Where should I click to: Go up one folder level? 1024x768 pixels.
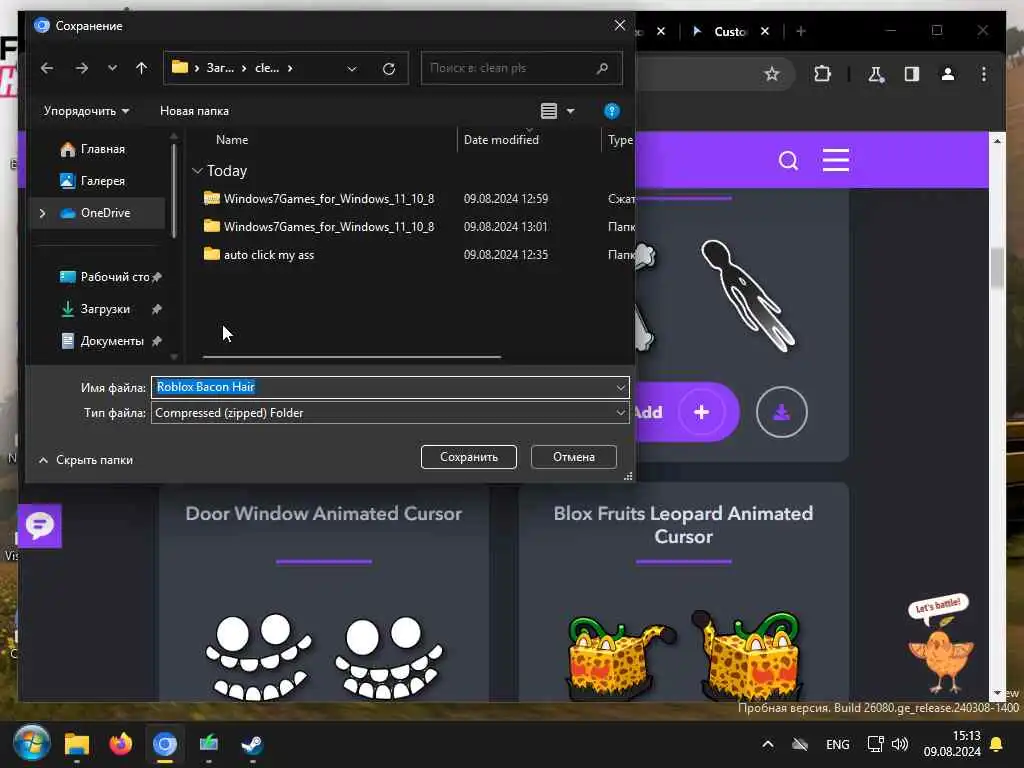coord(141,68)
